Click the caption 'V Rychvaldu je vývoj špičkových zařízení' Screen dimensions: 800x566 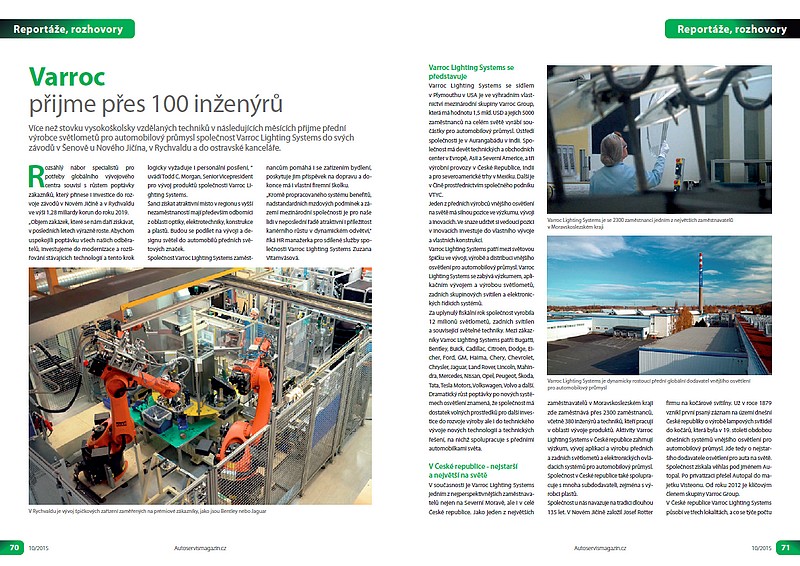tap(147, 510)
